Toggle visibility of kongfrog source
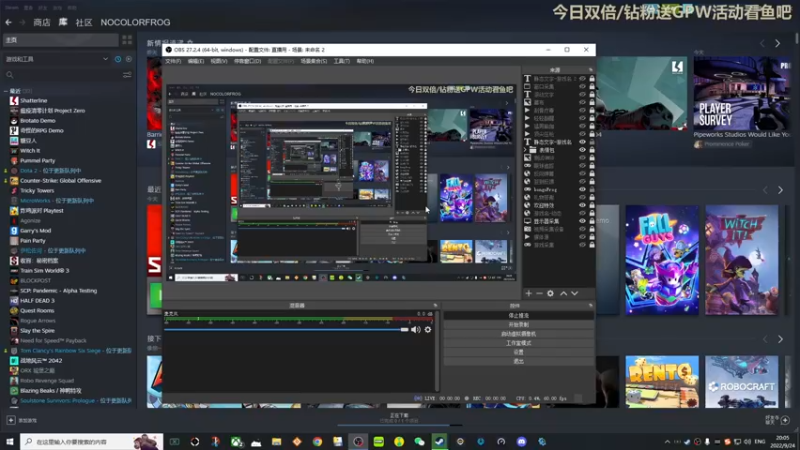The height and width of the screenshot is (450, 800). [x=582, y=189]
